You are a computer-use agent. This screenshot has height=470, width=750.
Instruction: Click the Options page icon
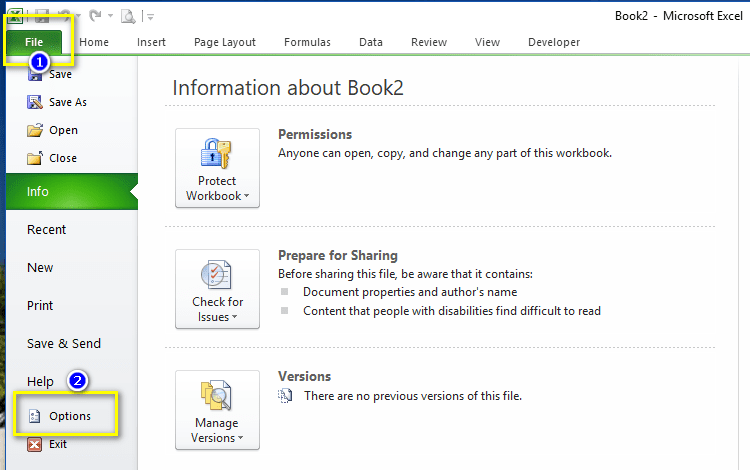(34, 416)
